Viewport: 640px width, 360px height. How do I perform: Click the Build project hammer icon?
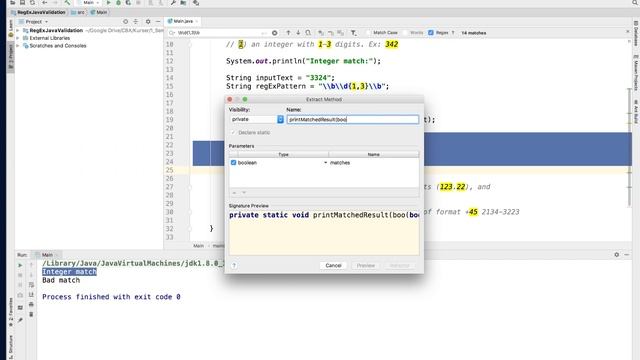tap(67, 2)
